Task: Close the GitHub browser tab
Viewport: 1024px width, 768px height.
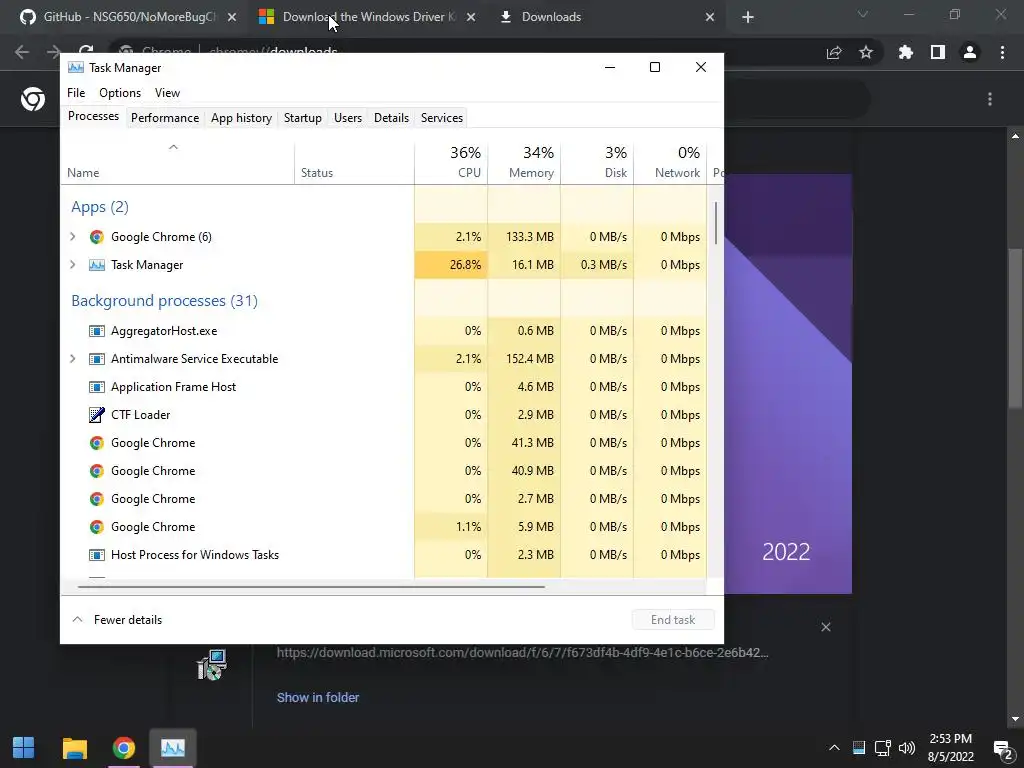Action: [232, 17]
